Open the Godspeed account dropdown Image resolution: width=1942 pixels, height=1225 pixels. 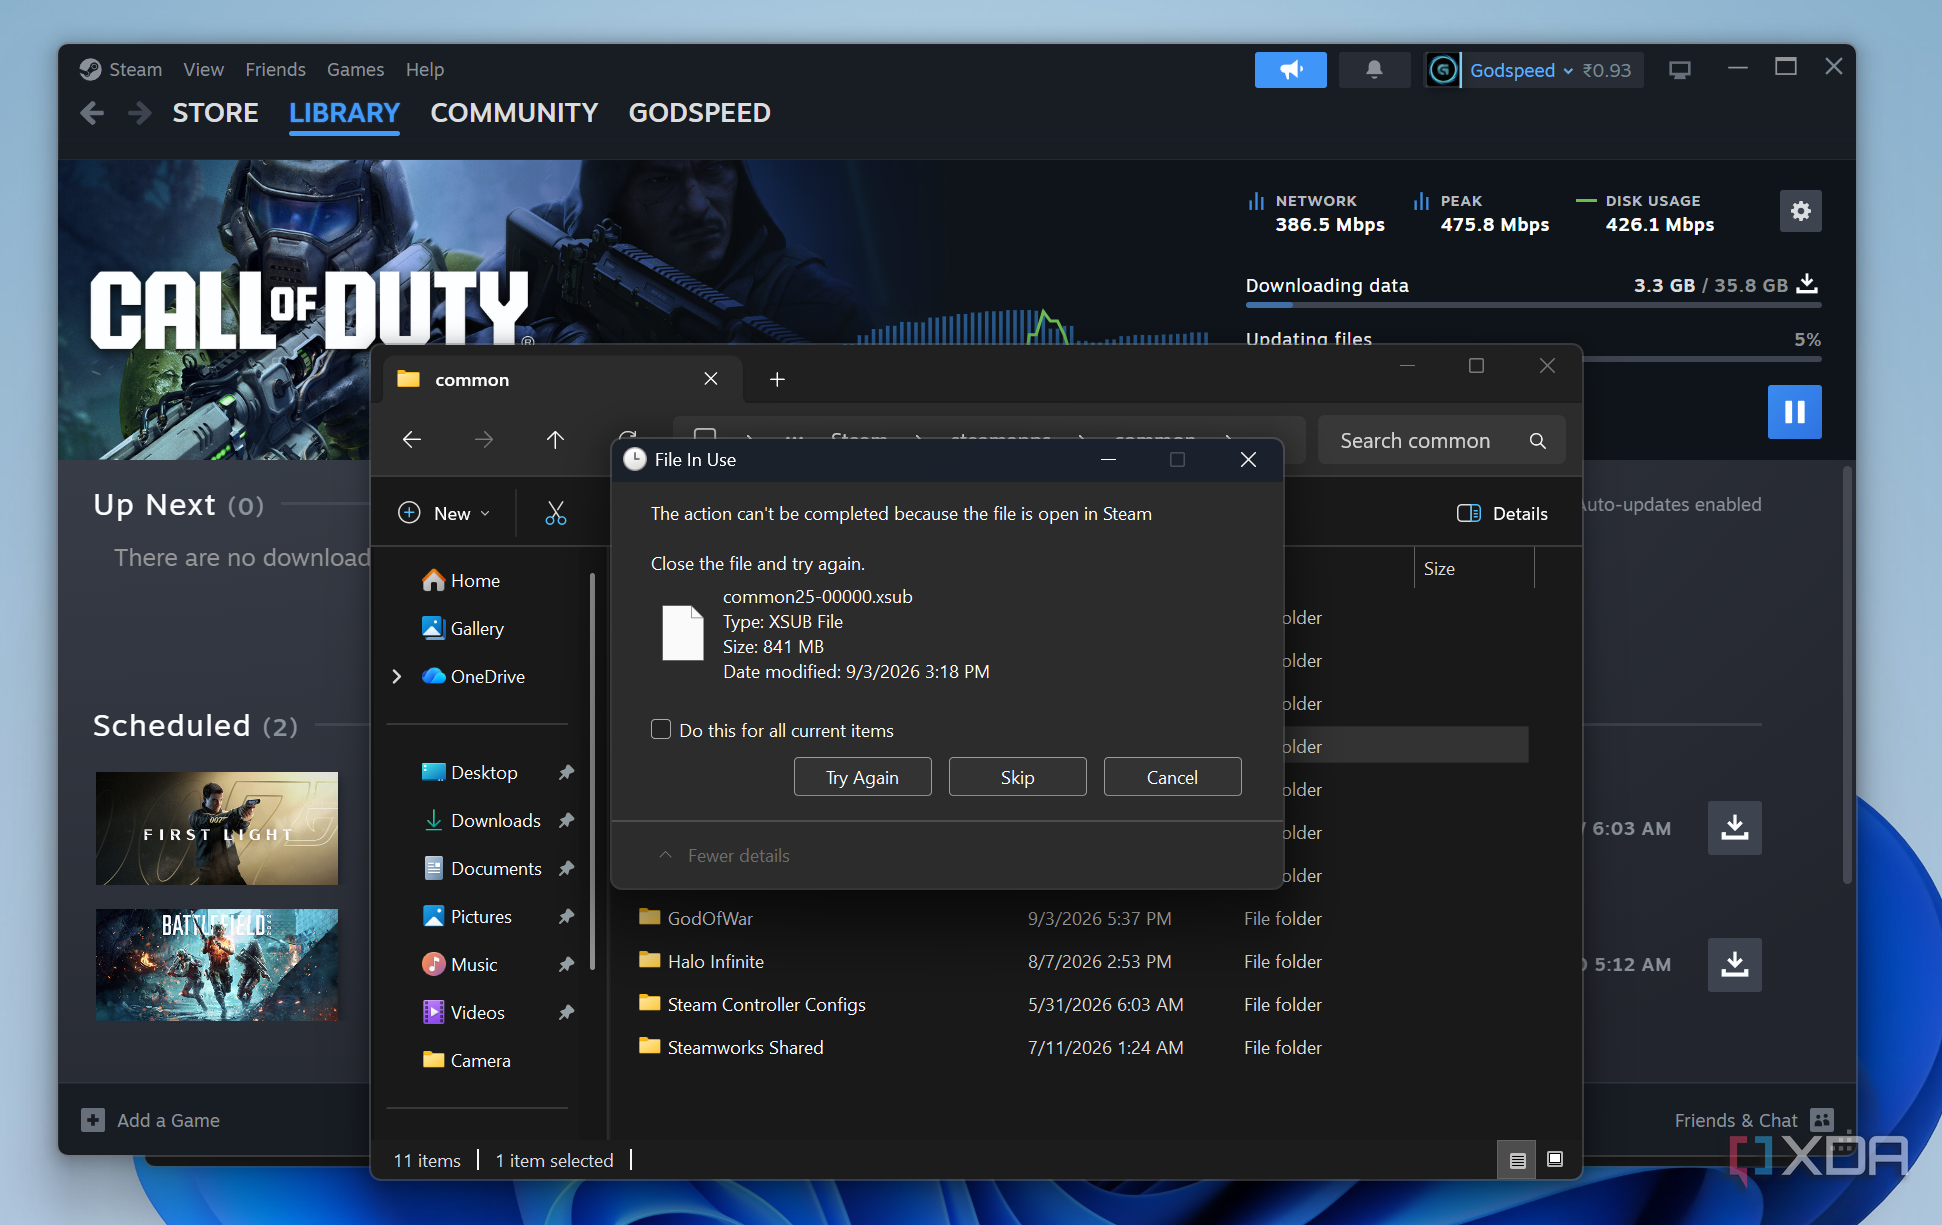click(1520, 70)
